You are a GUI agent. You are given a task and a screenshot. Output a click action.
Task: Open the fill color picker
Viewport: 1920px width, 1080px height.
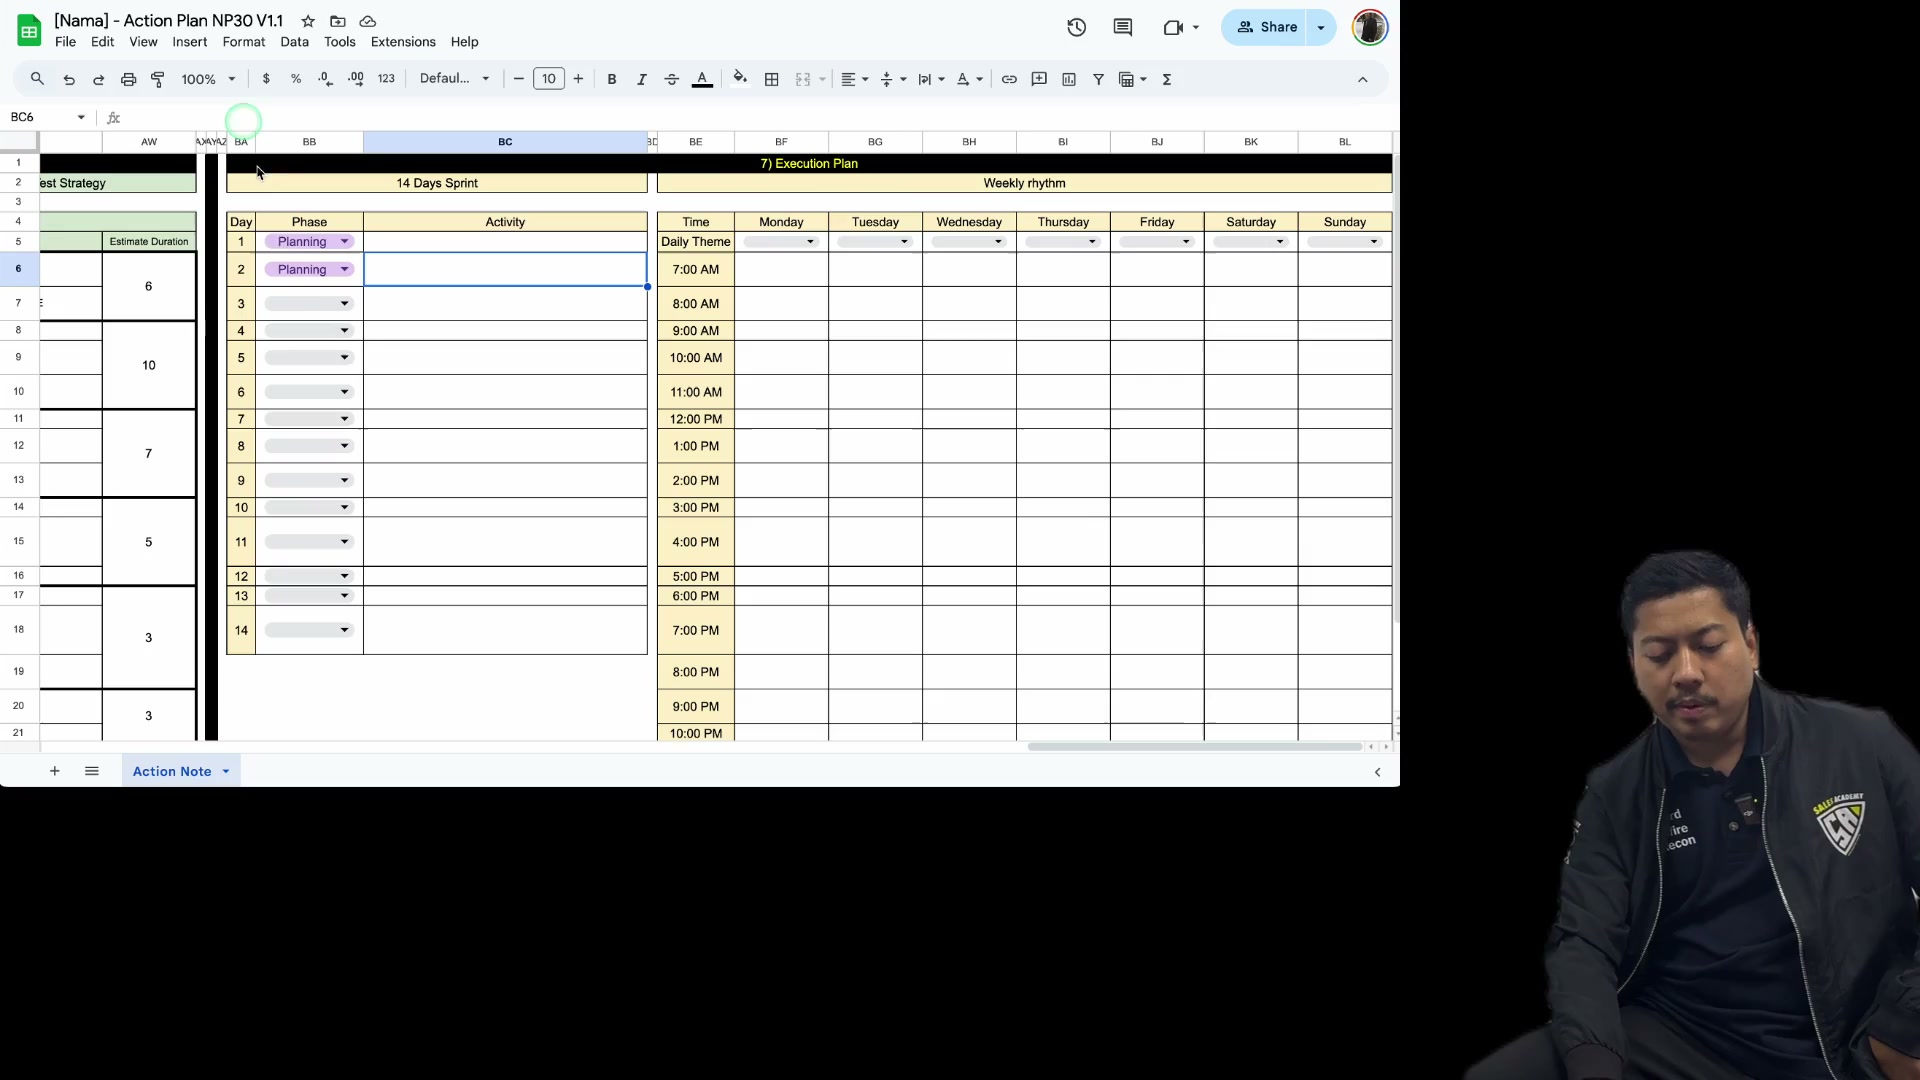740,79
